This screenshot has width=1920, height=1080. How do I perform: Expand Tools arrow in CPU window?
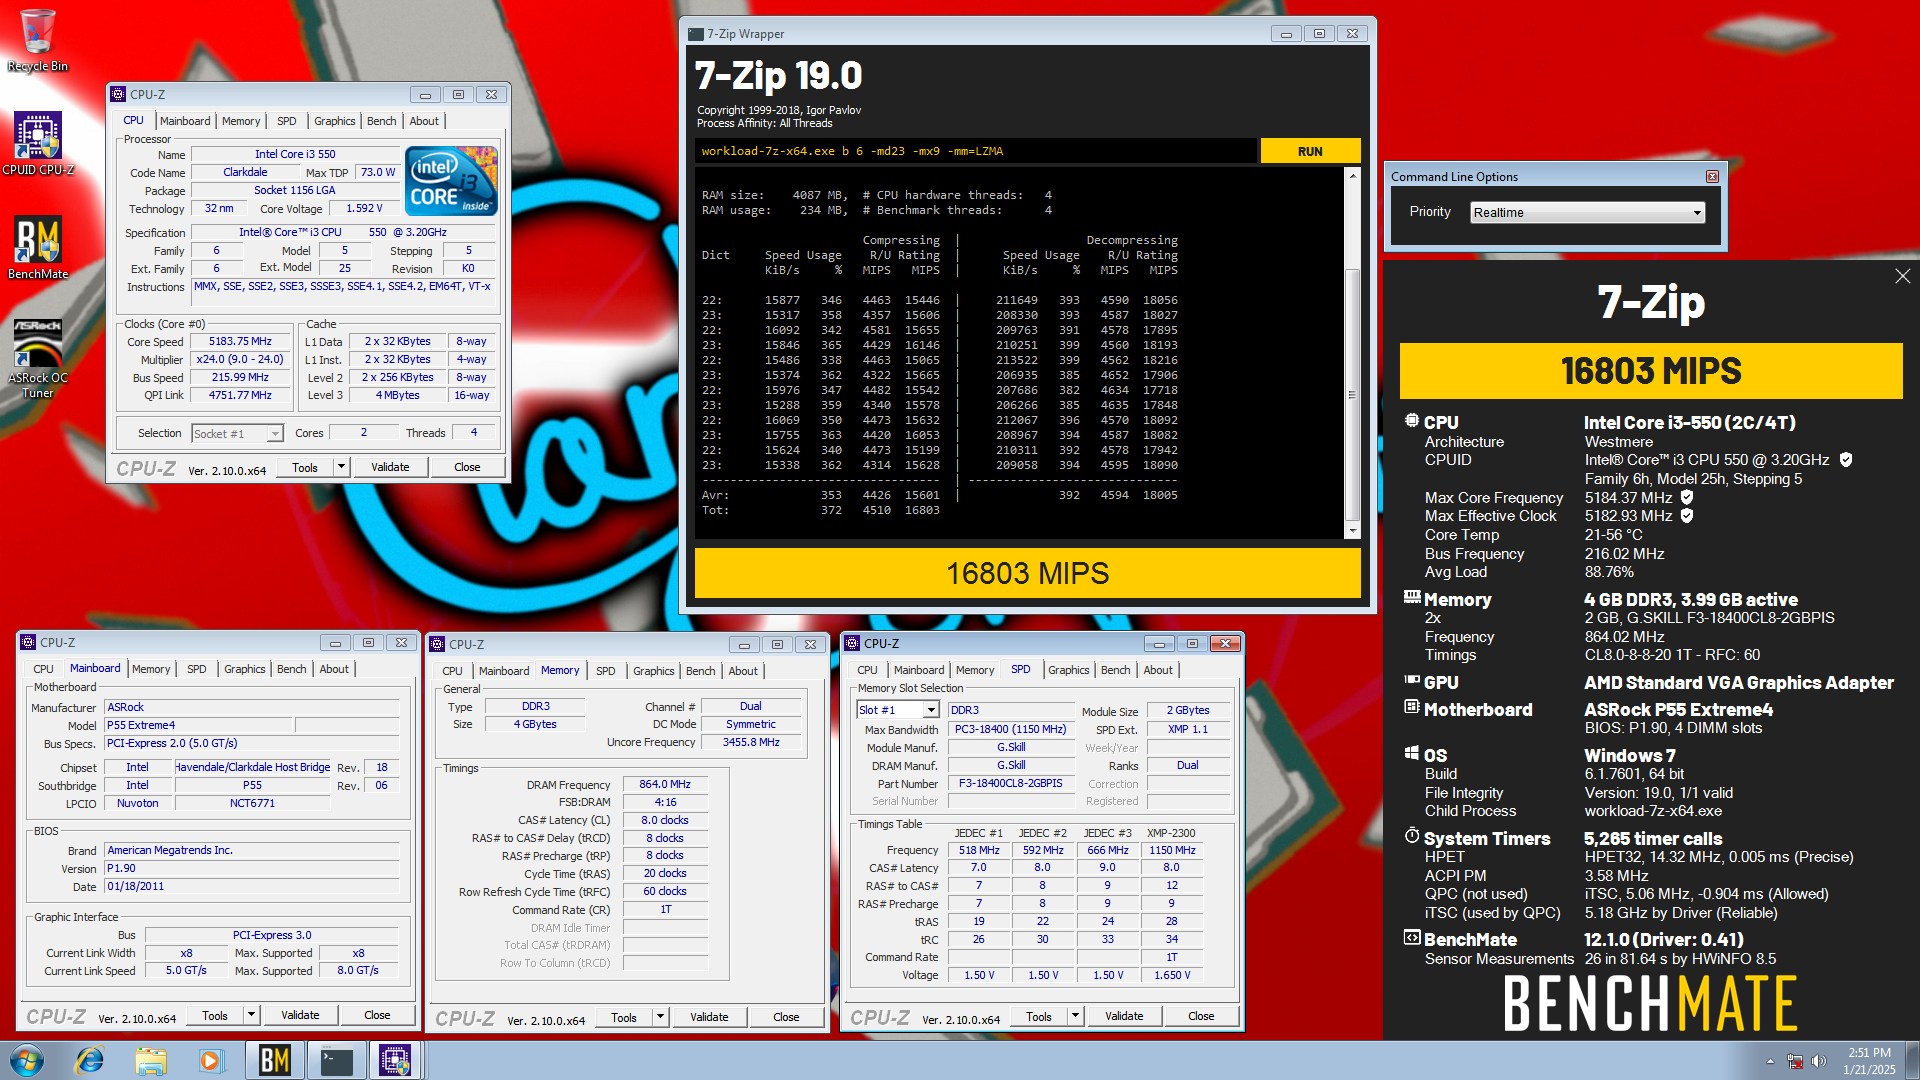[x=341, y=467]
